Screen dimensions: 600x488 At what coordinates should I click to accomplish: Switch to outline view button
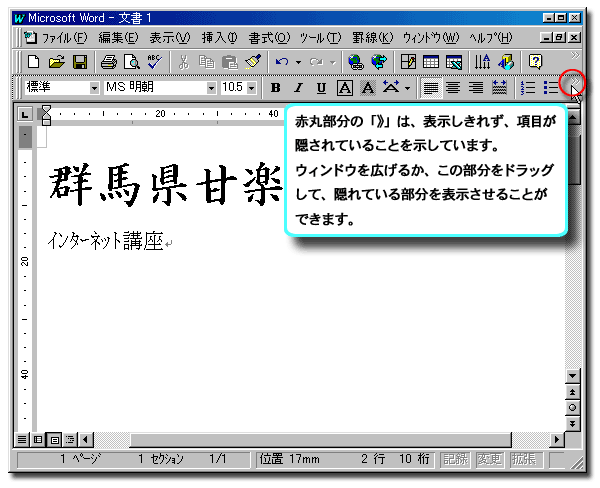(x=70, y=439)
